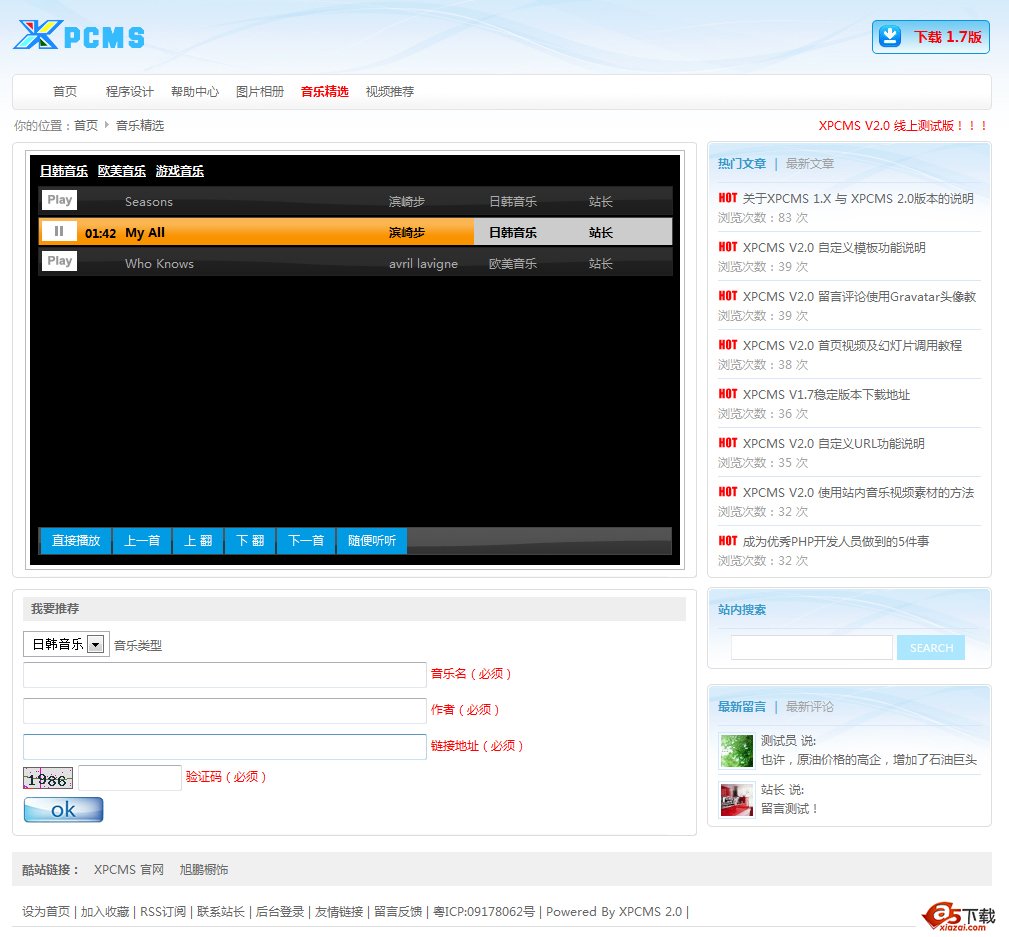
Task: Click the 音乐名 input field
Action: [225, 675]
